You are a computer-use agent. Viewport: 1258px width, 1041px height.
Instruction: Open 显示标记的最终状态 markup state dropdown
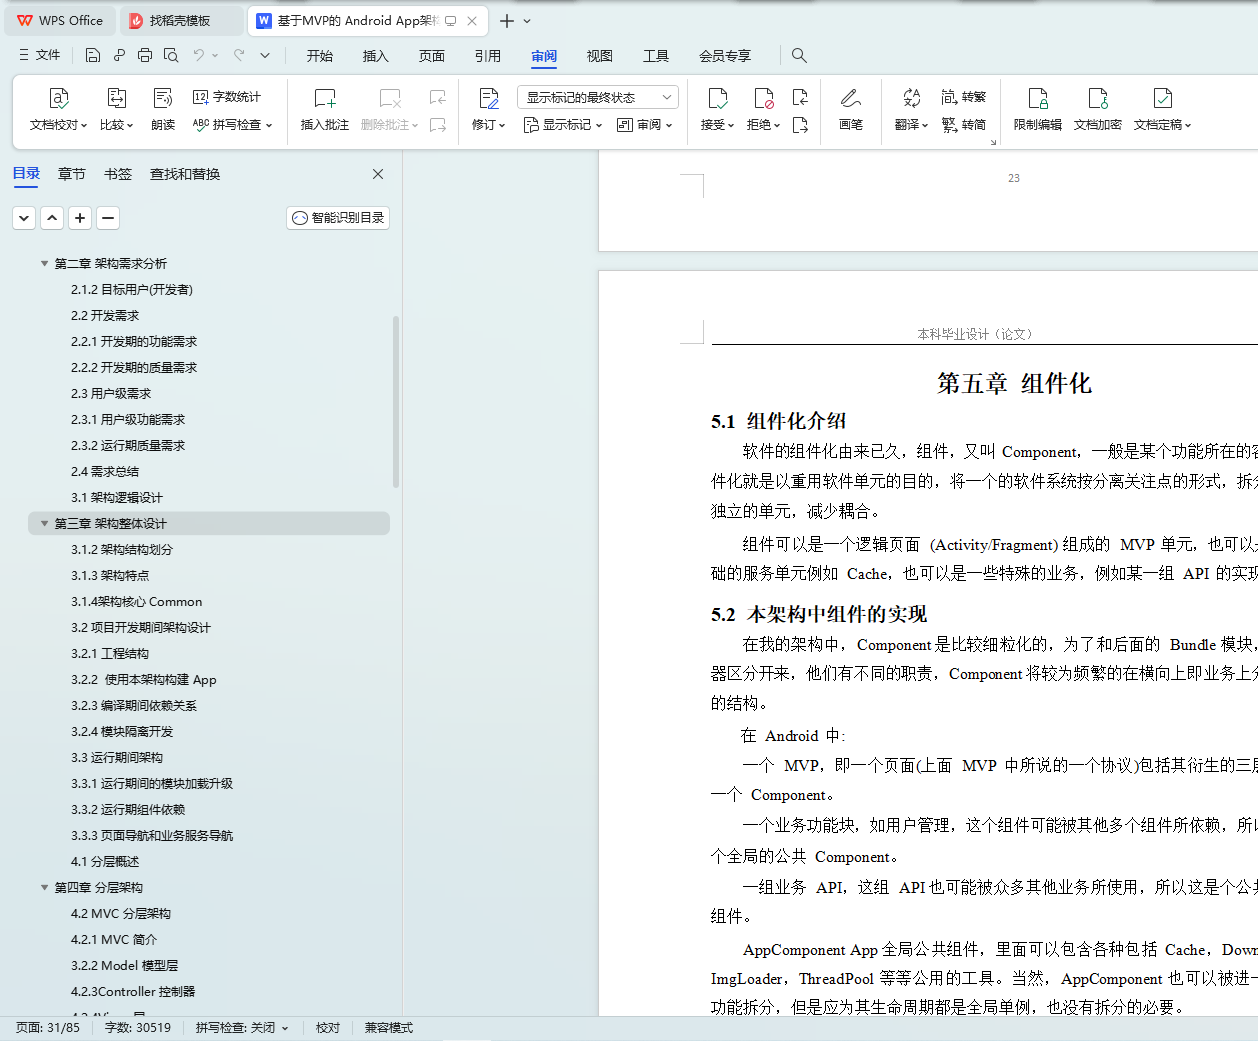(598, 97)
